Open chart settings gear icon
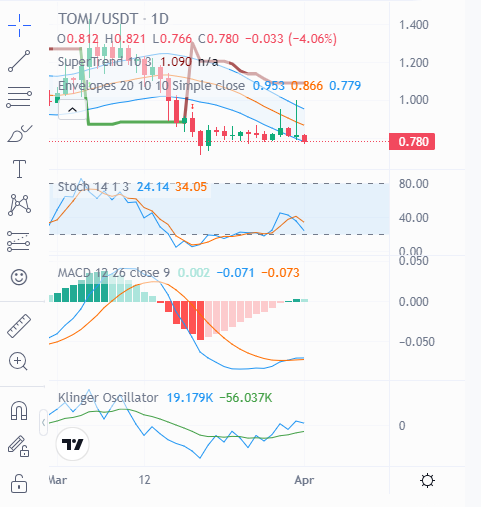 427,481
